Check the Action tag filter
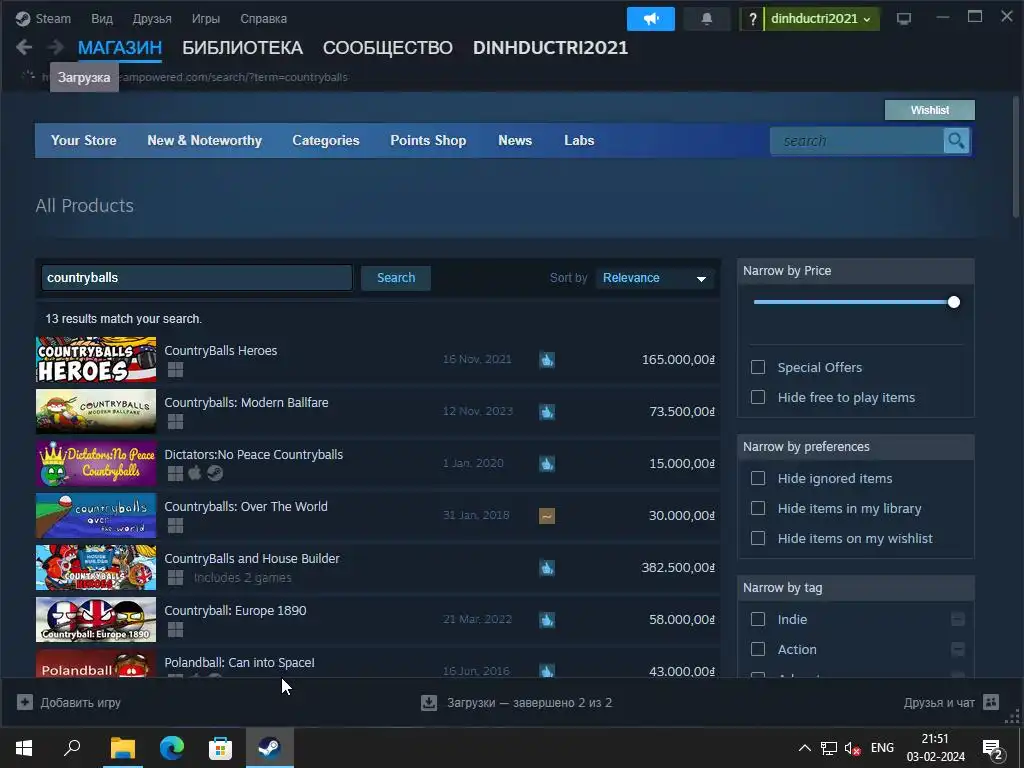The image size is (1024, 768). pos(758,649)
